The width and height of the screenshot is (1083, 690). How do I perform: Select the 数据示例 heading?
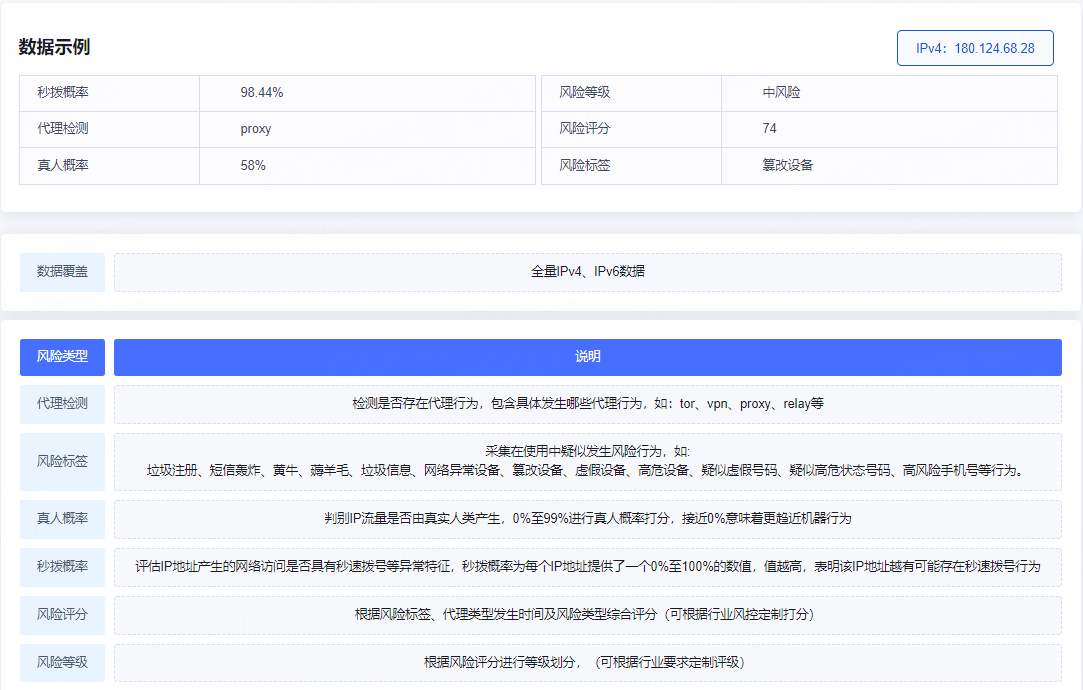tap(55, 47)
